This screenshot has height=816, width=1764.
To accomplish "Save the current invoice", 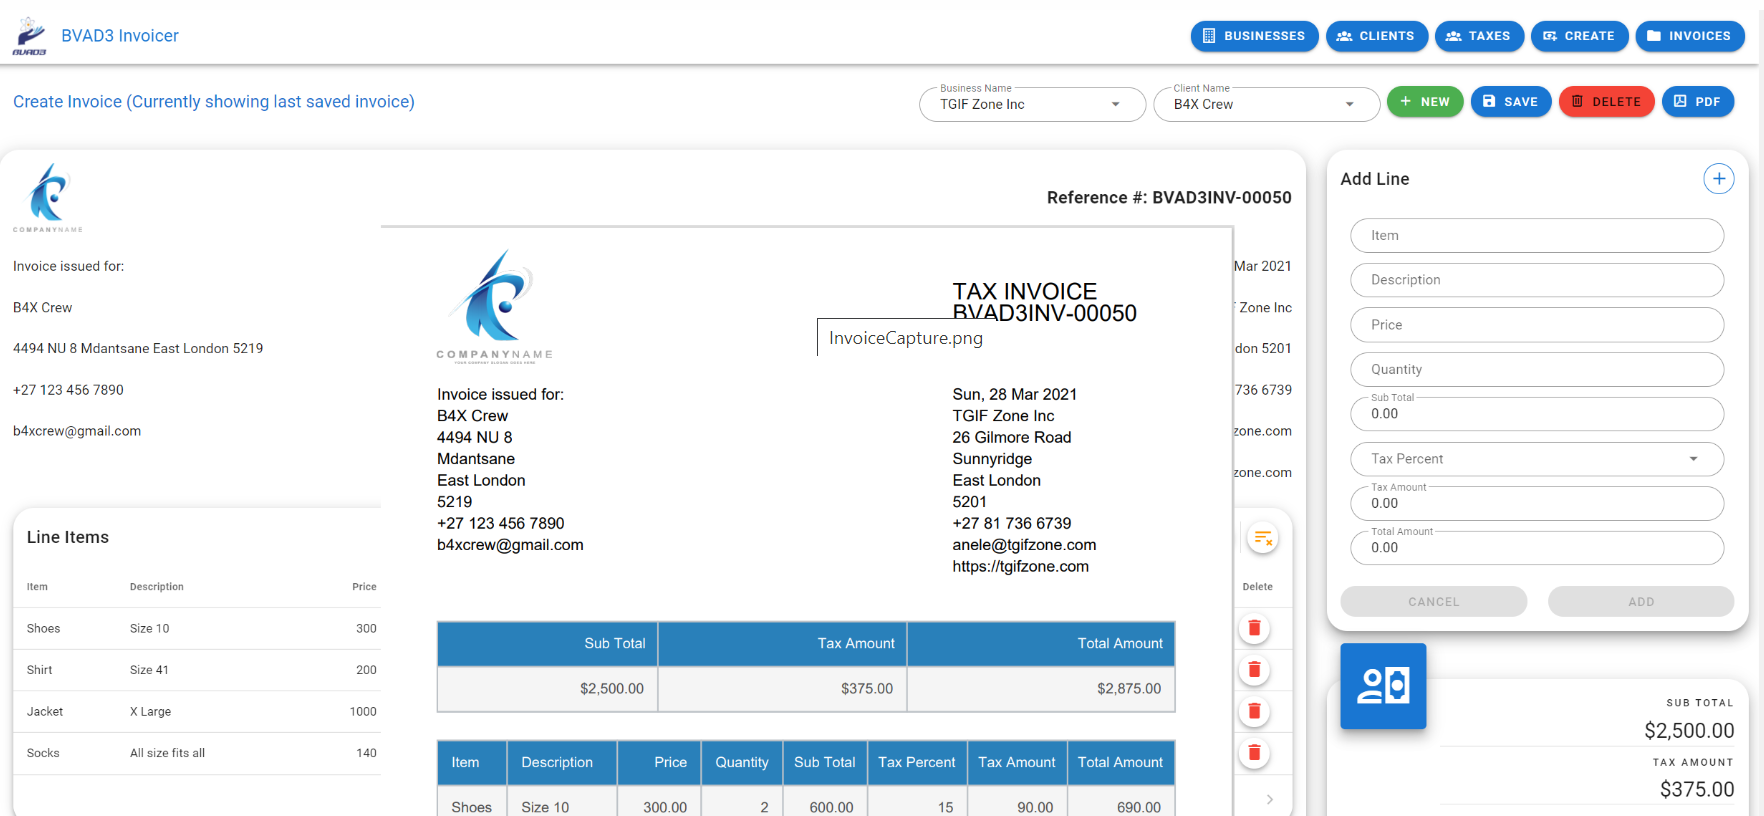I will coord(1511,102).
